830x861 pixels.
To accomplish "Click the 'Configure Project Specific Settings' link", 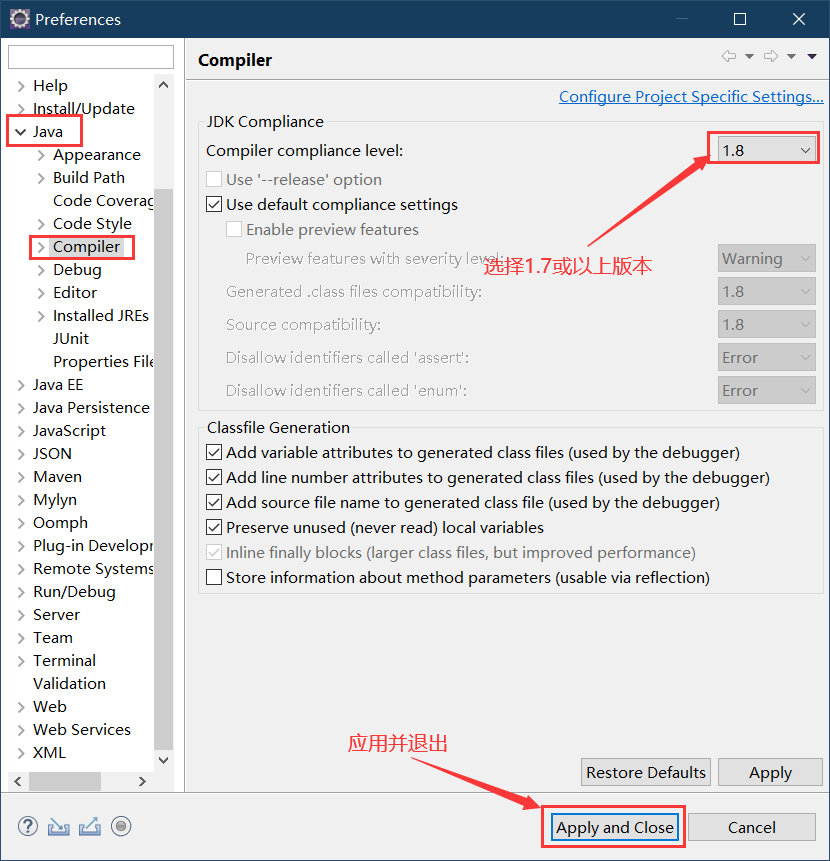I will [691, 96].
